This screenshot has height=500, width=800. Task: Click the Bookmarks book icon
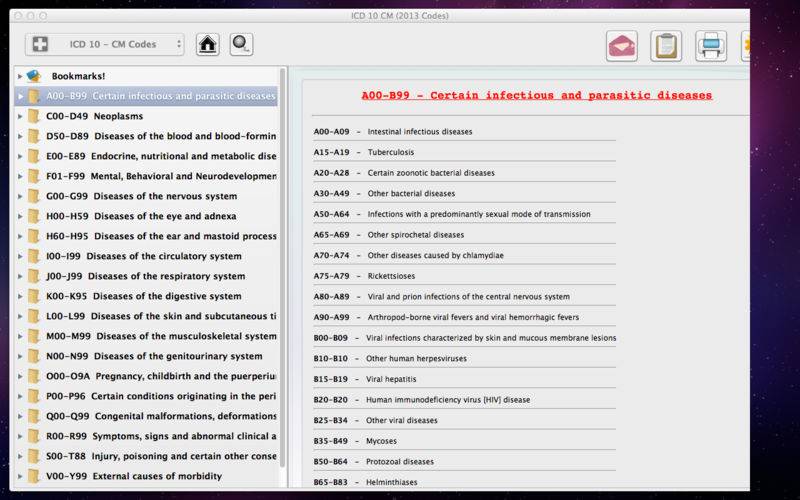coord(34,76)
